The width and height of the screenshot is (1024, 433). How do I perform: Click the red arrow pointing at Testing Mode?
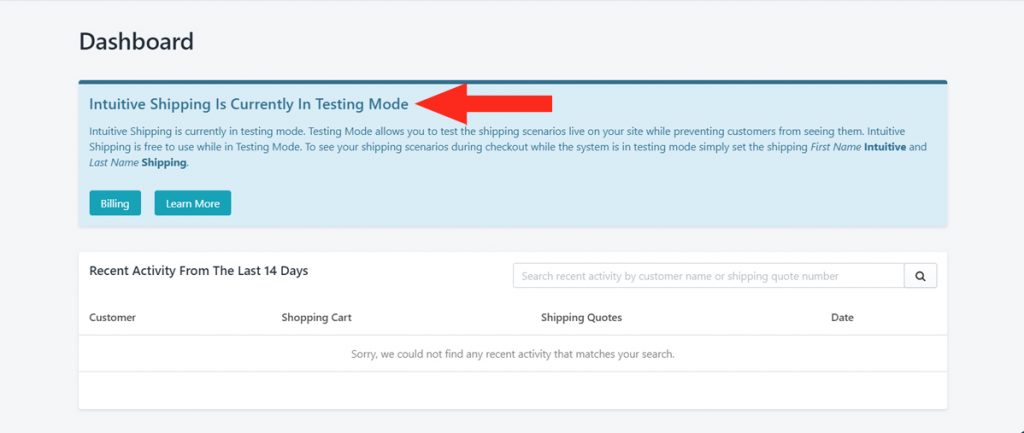click(x=483, y=103)
